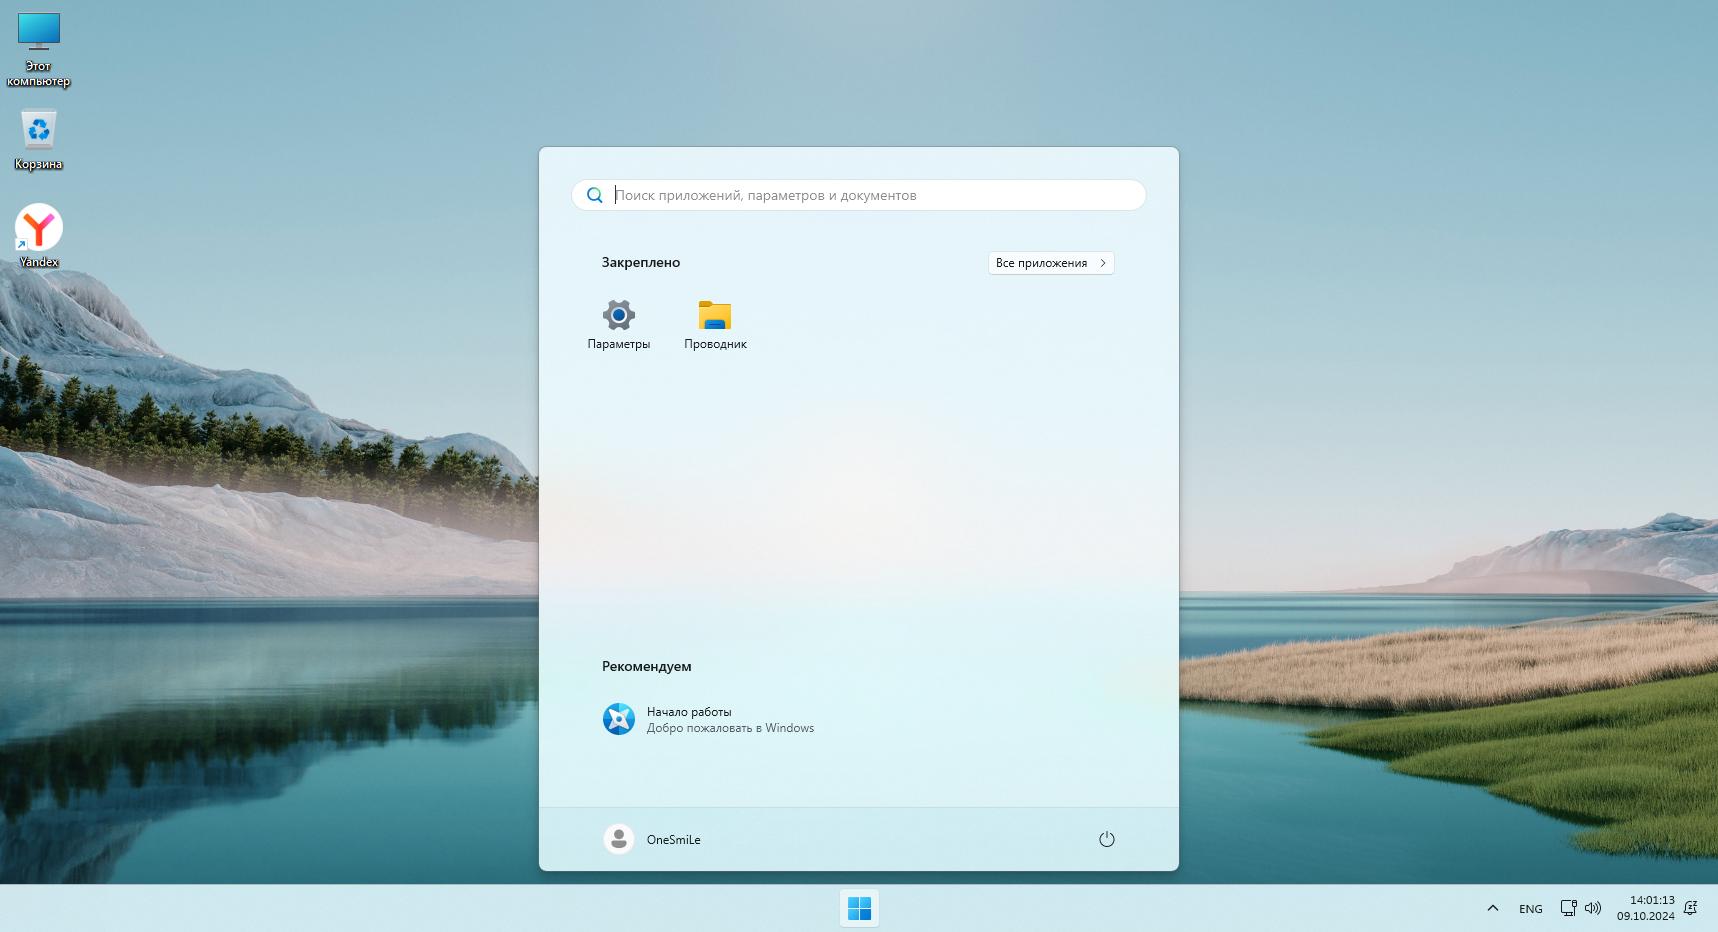1718x932 pixels.
Task: Focus the Start menu search field
Action: (858, 195)
